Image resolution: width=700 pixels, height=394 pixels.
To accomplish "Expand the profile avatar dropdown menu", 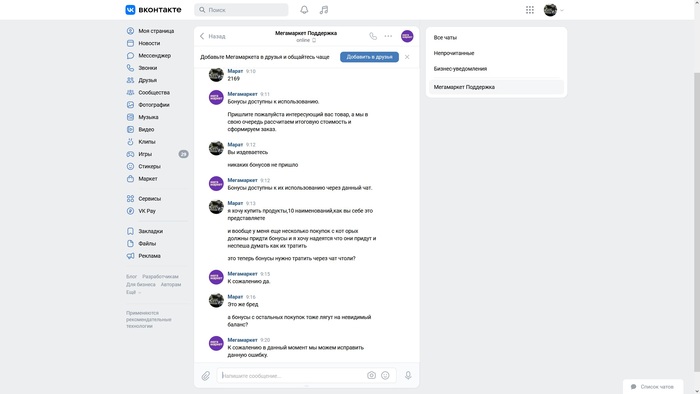I will pos(554,10).
